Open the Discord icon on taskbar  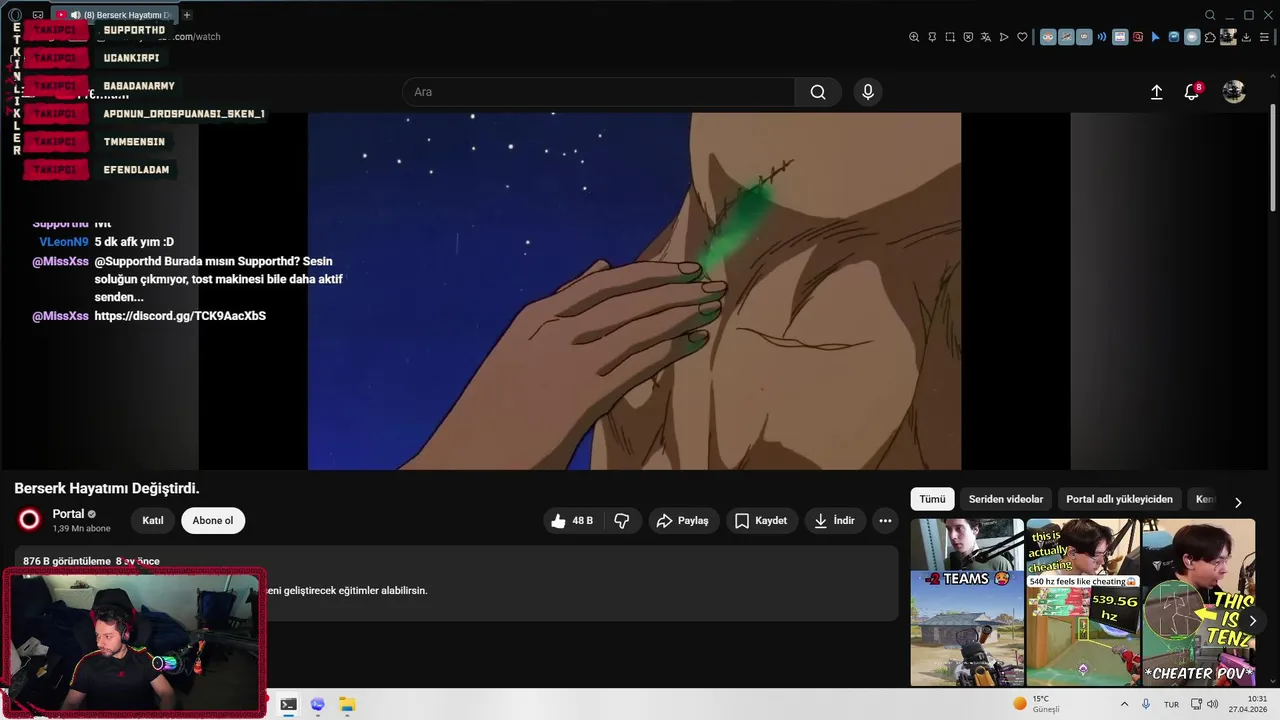(318, 704)
